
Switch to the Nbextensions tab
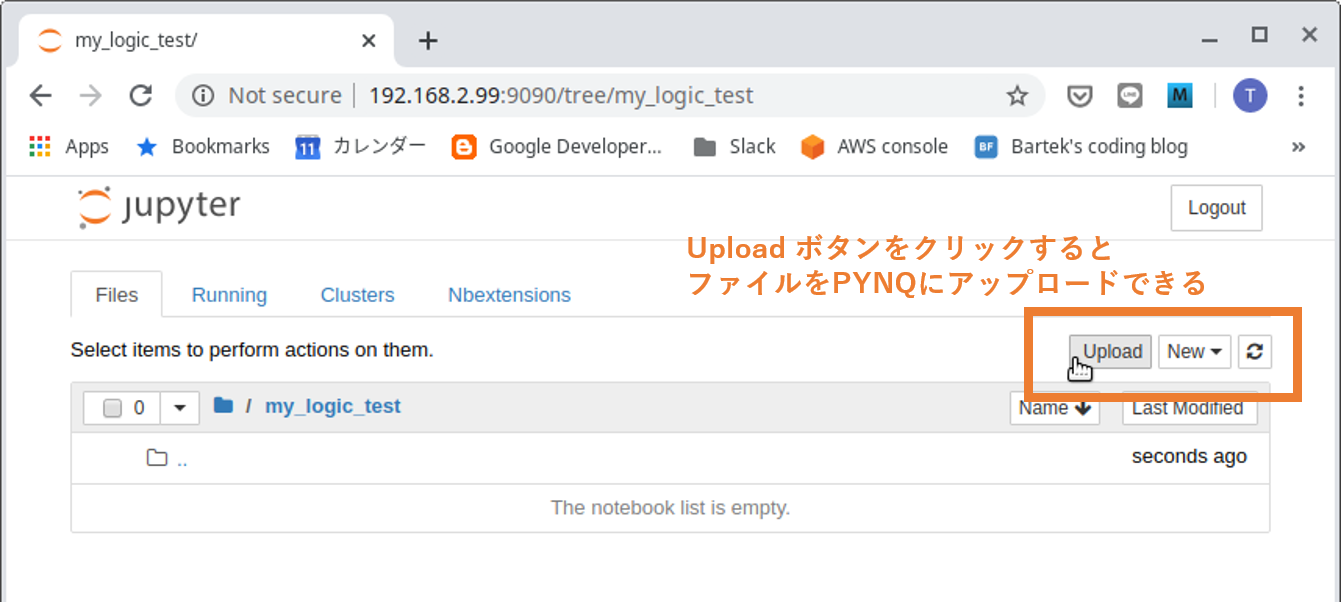tap(509, 295)
